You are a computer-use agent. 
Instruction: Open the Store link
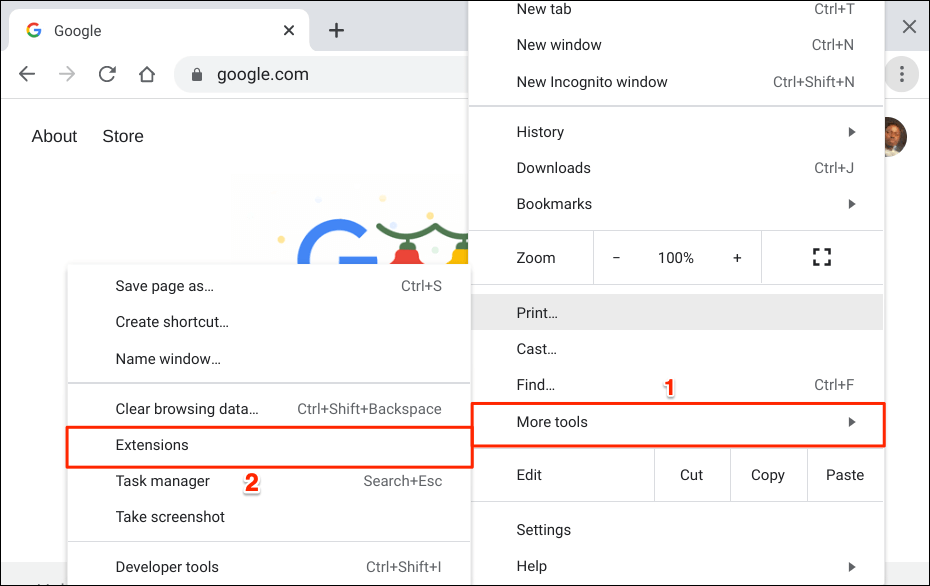tap(123, 136)
